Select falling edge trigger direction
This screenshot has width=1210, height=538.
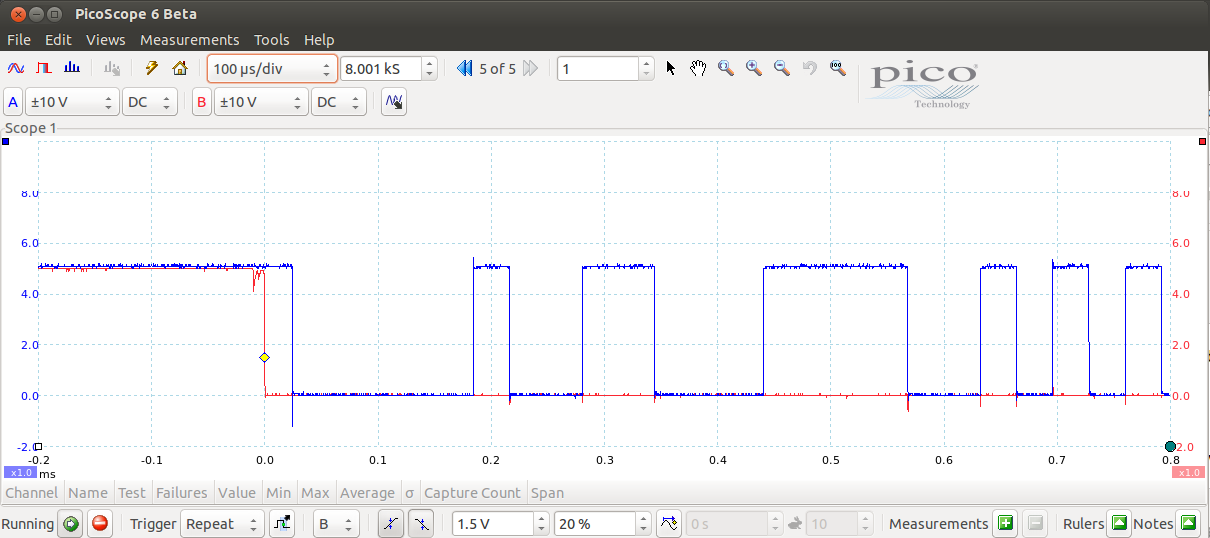coord(422,523)
